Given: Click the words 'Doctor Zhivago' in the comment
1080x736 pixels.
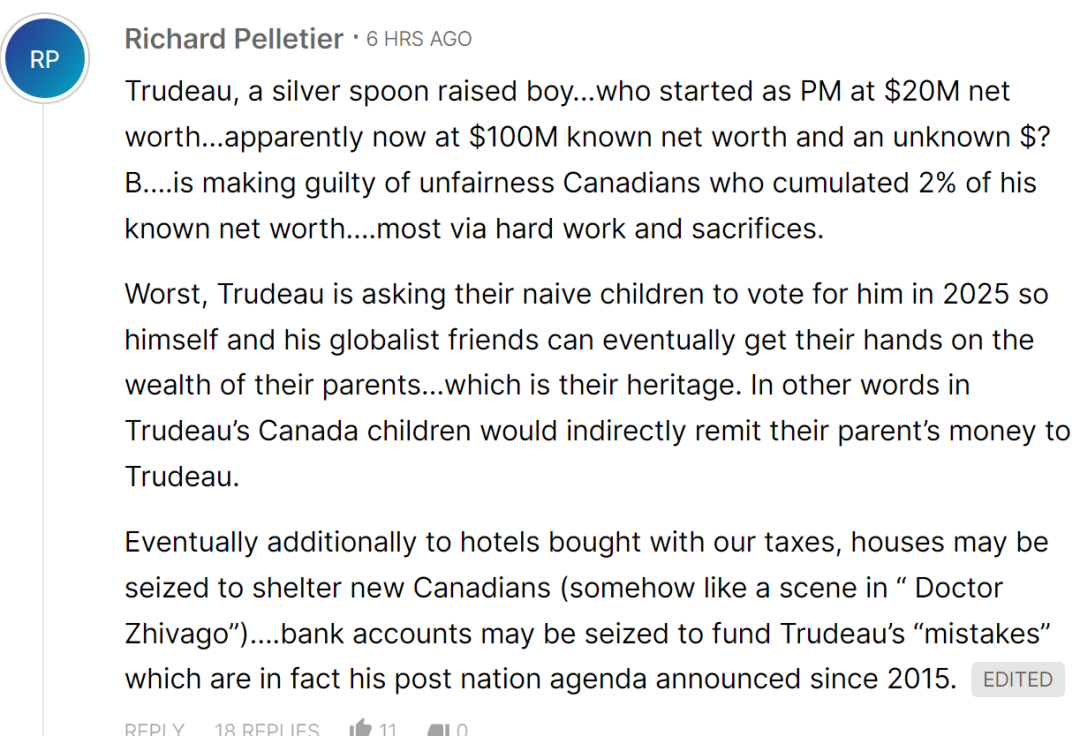Looking at the screenshot, I should pyautogui.click(x=958, y=588).
